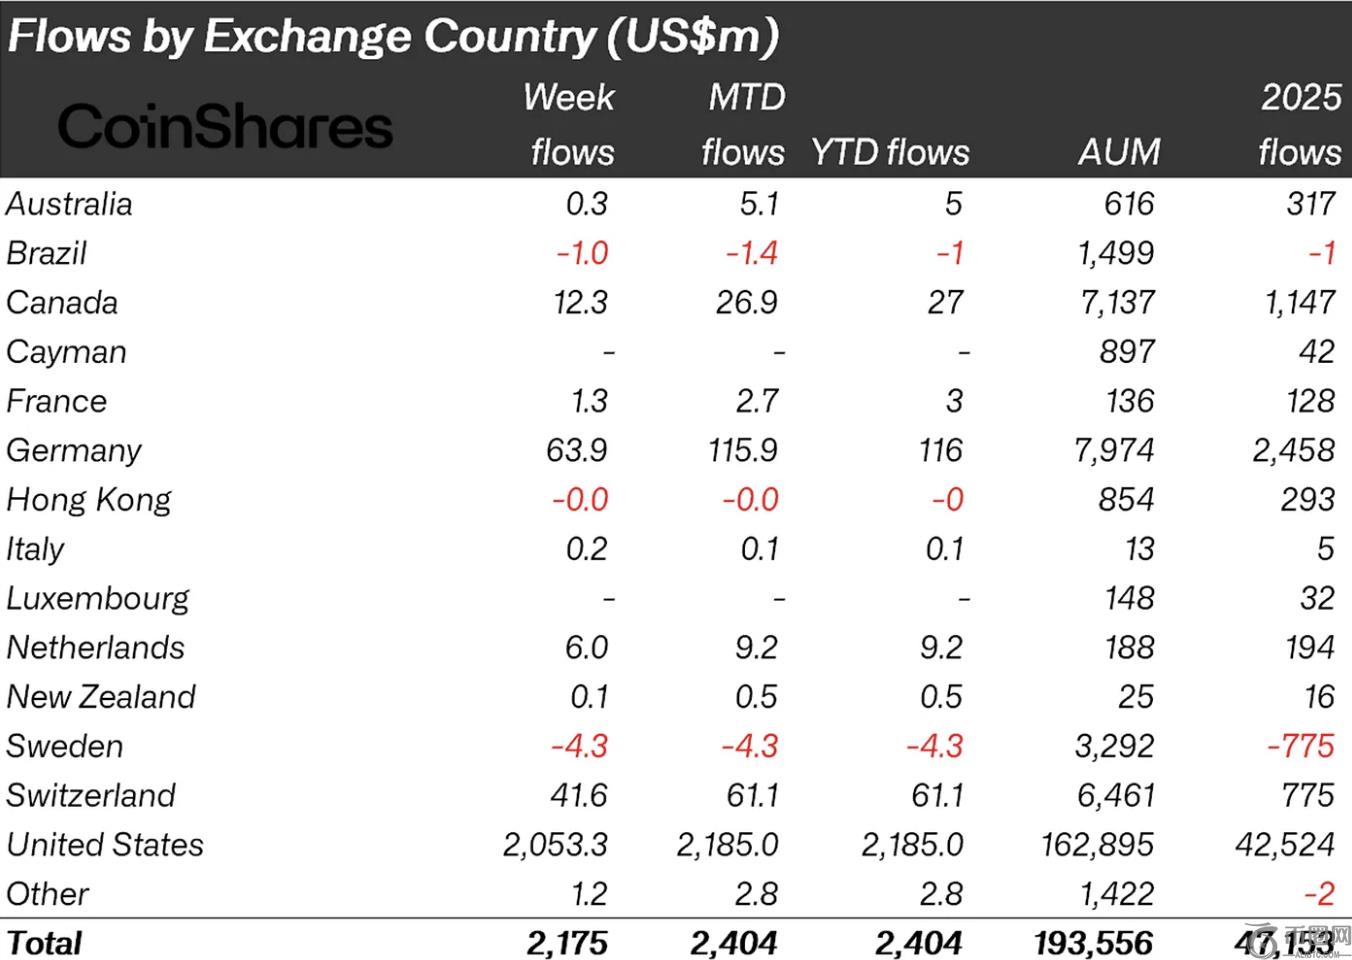Select the Luxembourg row label
Image resolution: width=1352 pixels, height=960 pixels.
coord(98,598)
